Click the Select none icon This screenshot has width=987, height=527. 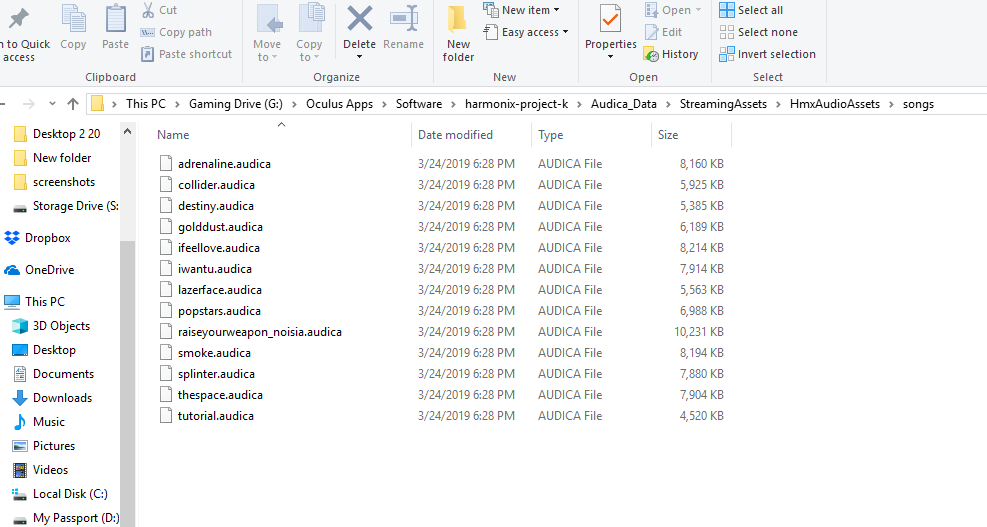tap(726, 32)
